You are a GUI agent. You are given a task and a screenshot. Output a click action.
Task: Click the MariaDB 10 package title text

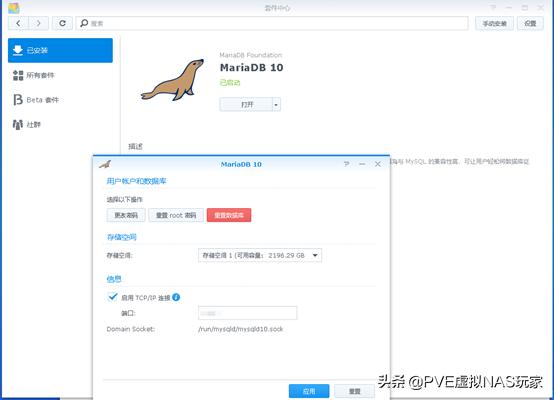coord(252,67)
